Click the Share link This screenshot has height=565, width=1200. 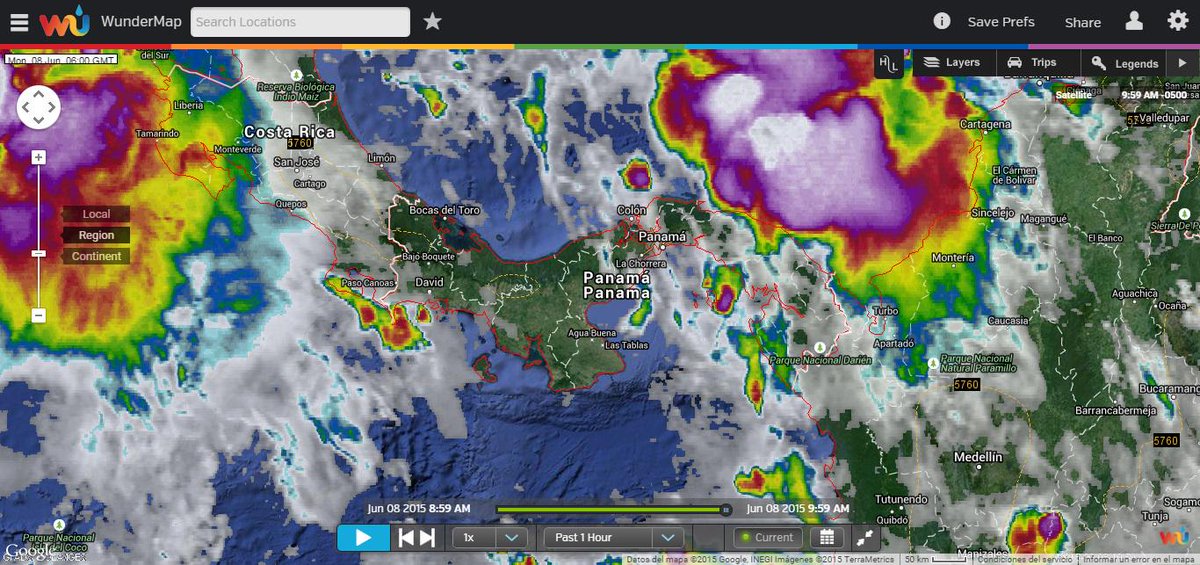pyautogui.click(x=1082, y=22)
